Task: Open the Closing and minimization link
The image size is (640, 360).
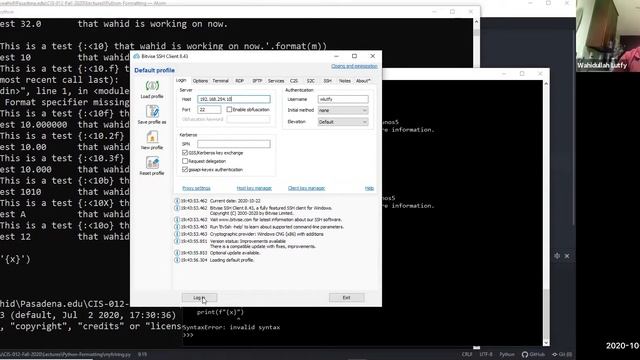Action: tap(354, 66)
